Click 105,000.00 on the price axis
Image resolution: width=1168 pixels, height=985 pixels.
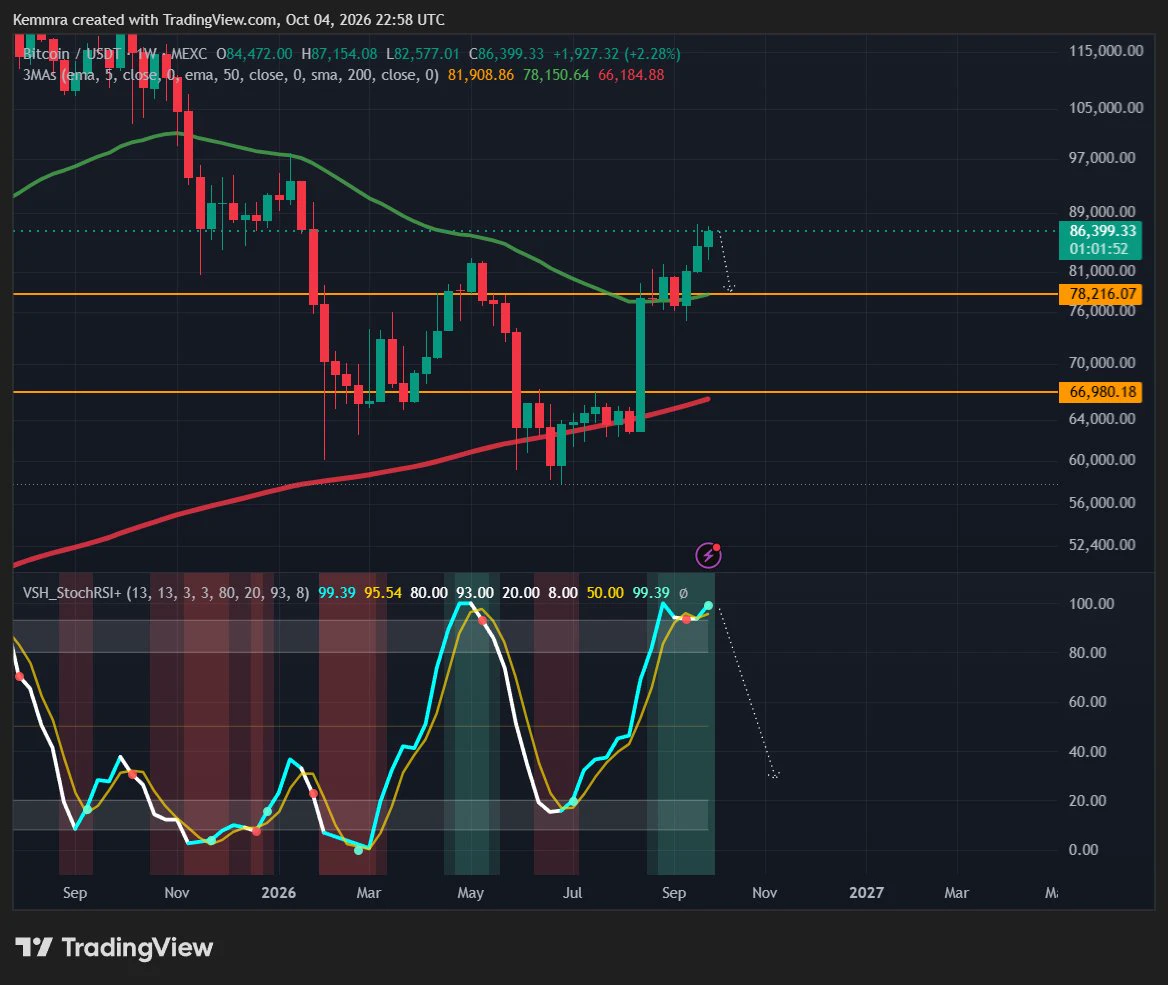[1105, 107]
